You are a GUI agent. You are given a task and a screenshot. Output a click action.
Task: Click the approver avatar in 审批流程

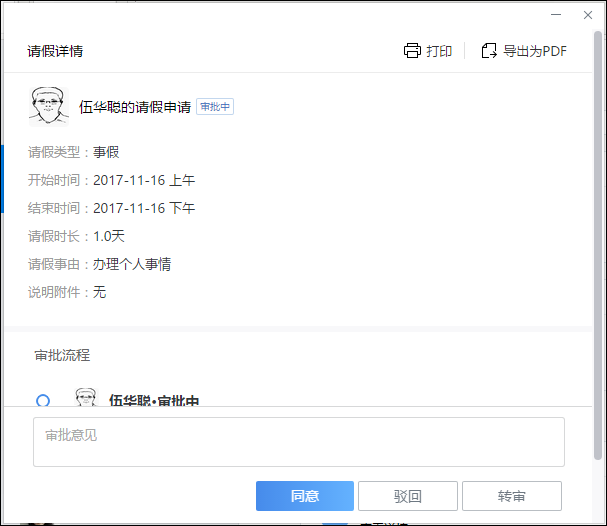coord(87,398)
